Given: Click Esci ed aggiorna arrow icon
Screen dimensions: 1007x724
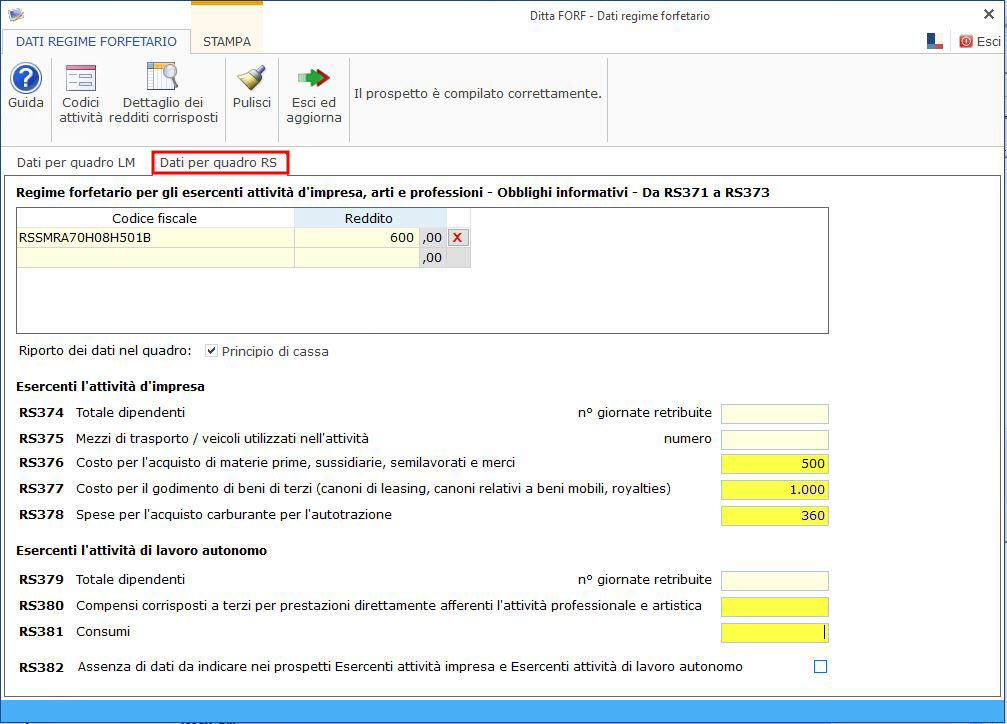Looking at the screenshot, I should [314, 78].
